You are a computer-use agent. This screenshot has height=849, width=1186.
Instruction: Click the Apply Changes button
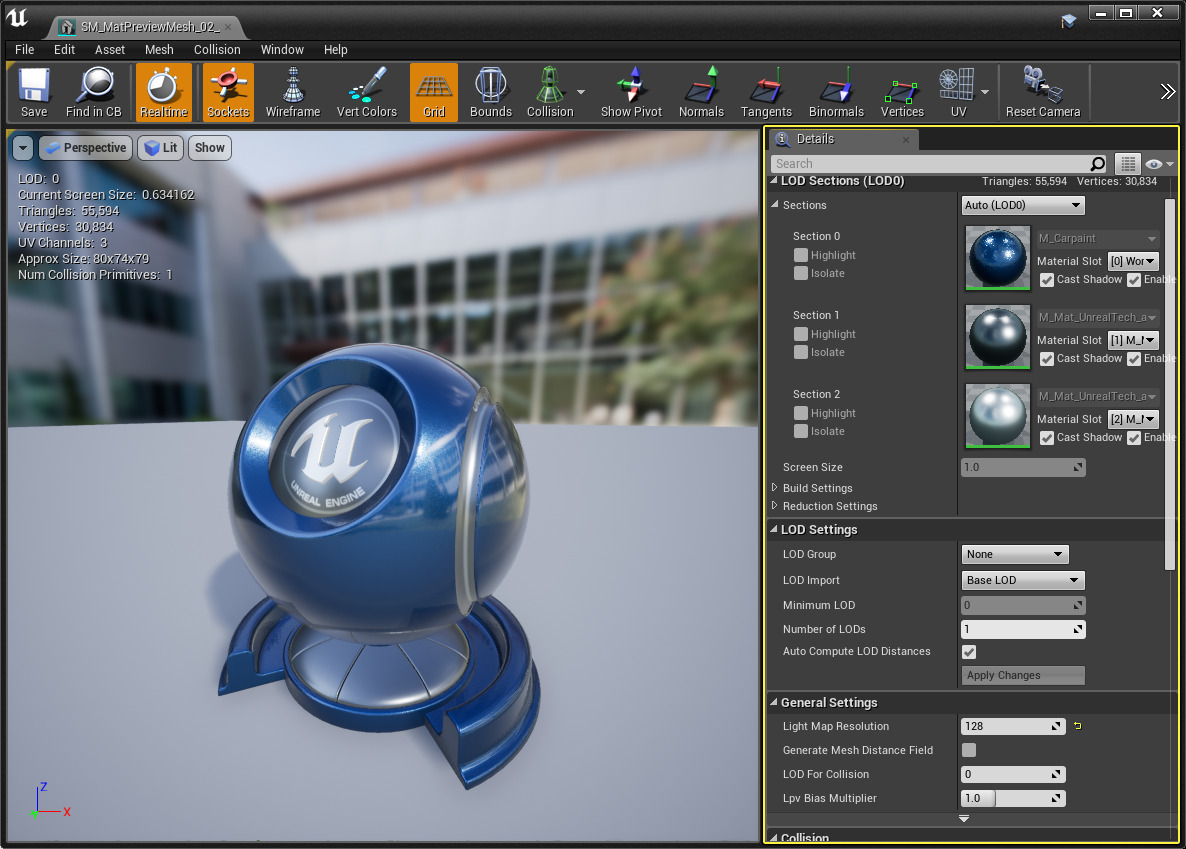point(1022,675)
